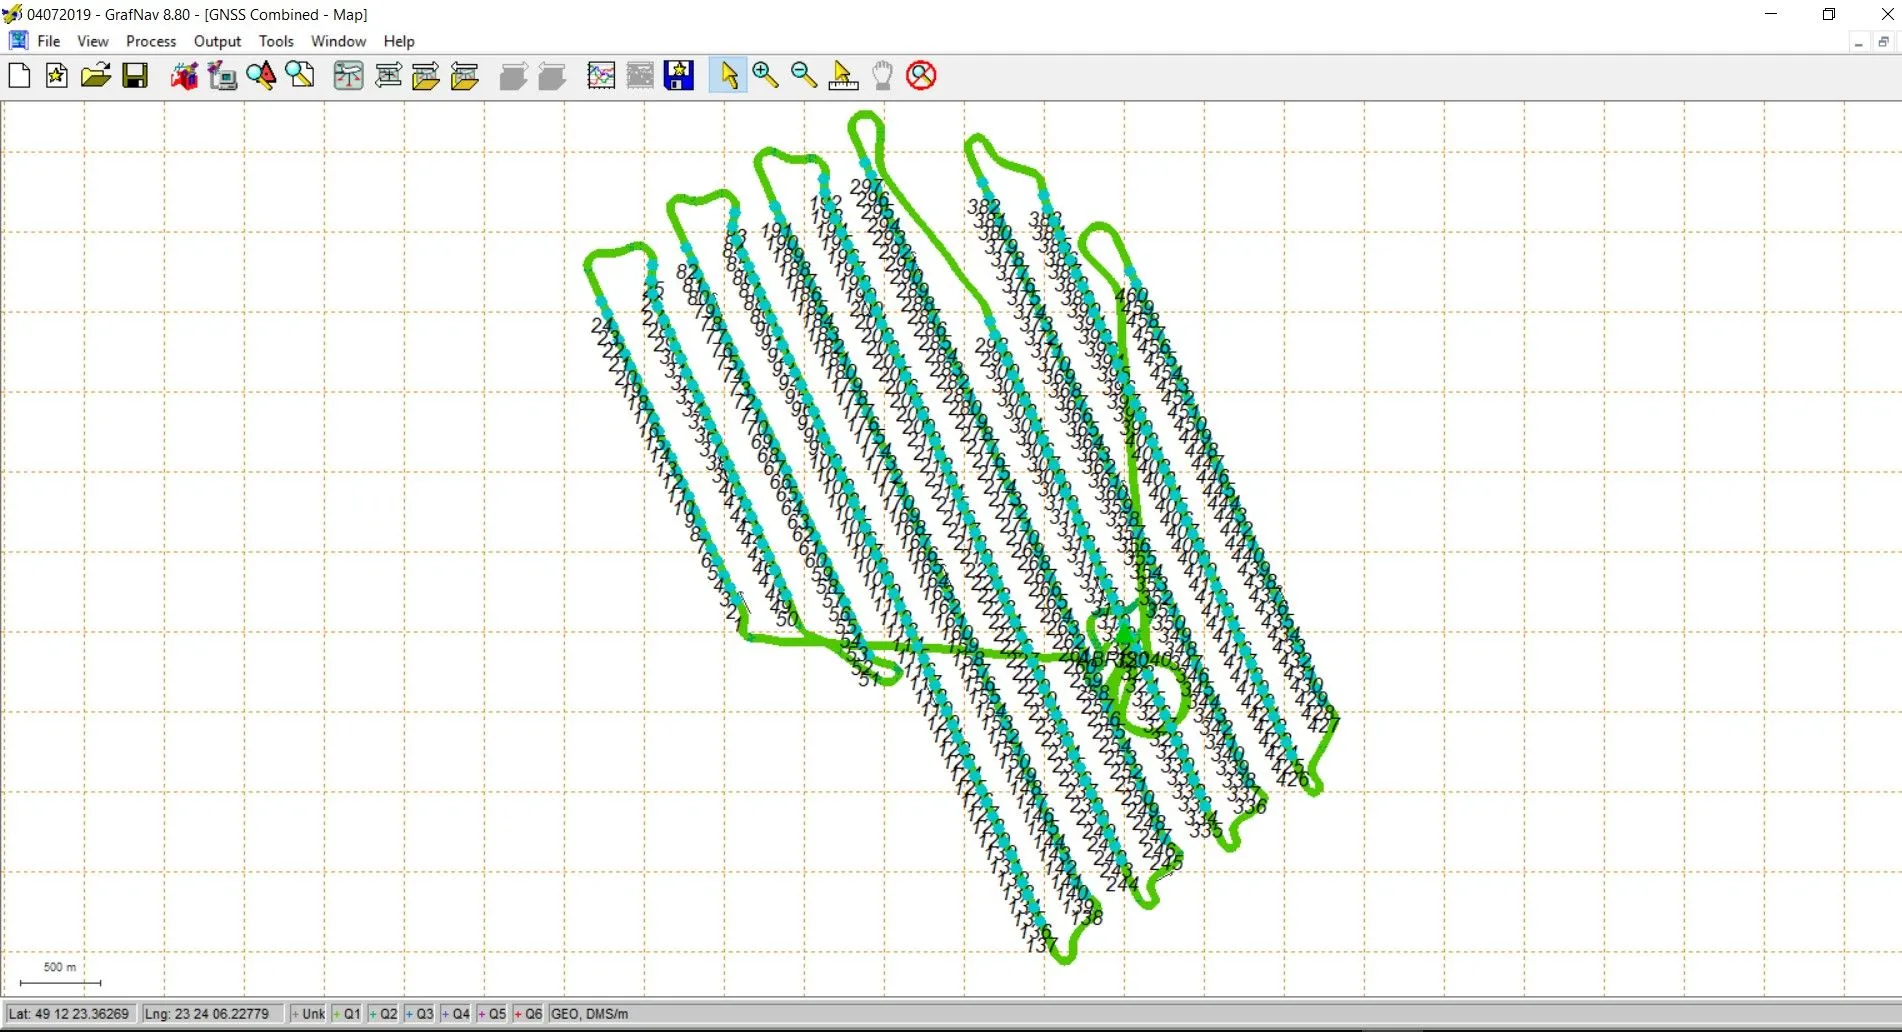Click the open project folder icon

96,76
